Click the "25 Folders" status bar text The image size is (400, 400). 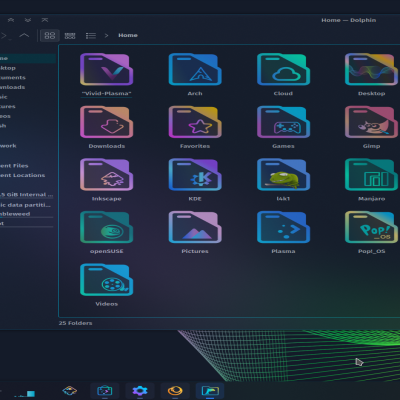point(75,323)
